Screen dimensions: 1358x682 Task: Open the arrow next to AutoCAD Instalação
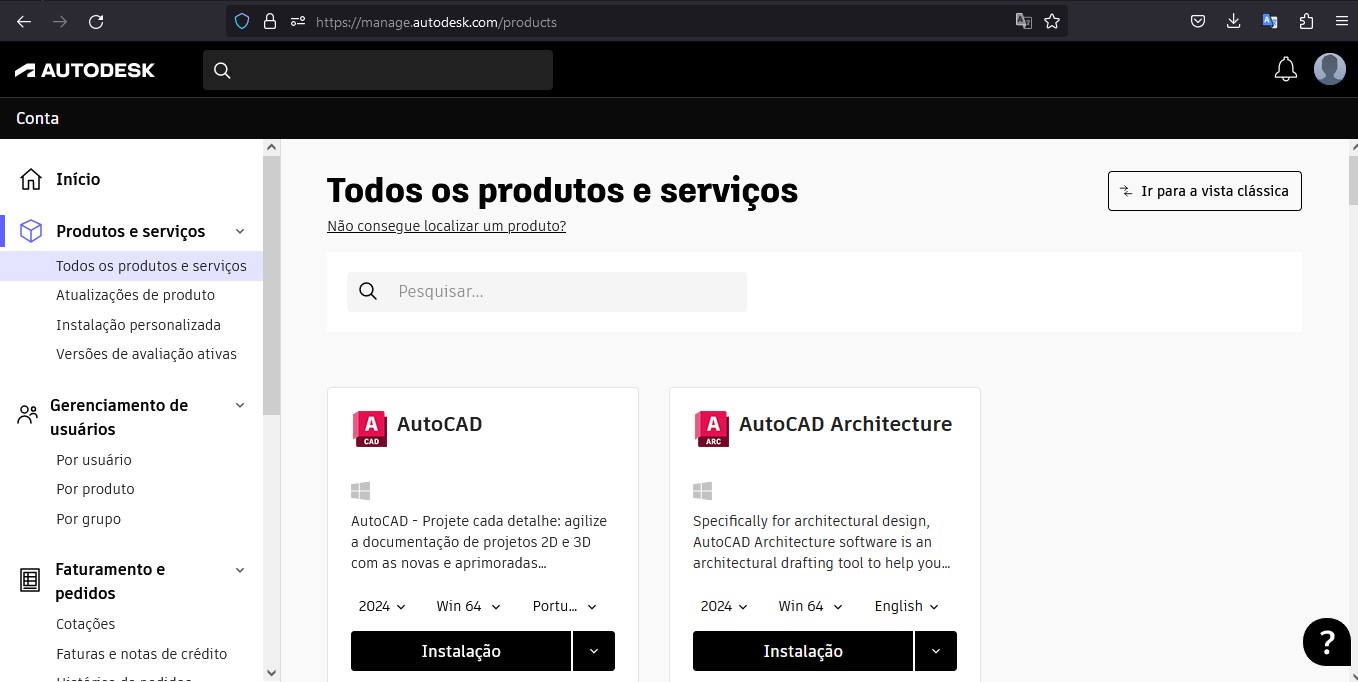click(x=594, y=651)
